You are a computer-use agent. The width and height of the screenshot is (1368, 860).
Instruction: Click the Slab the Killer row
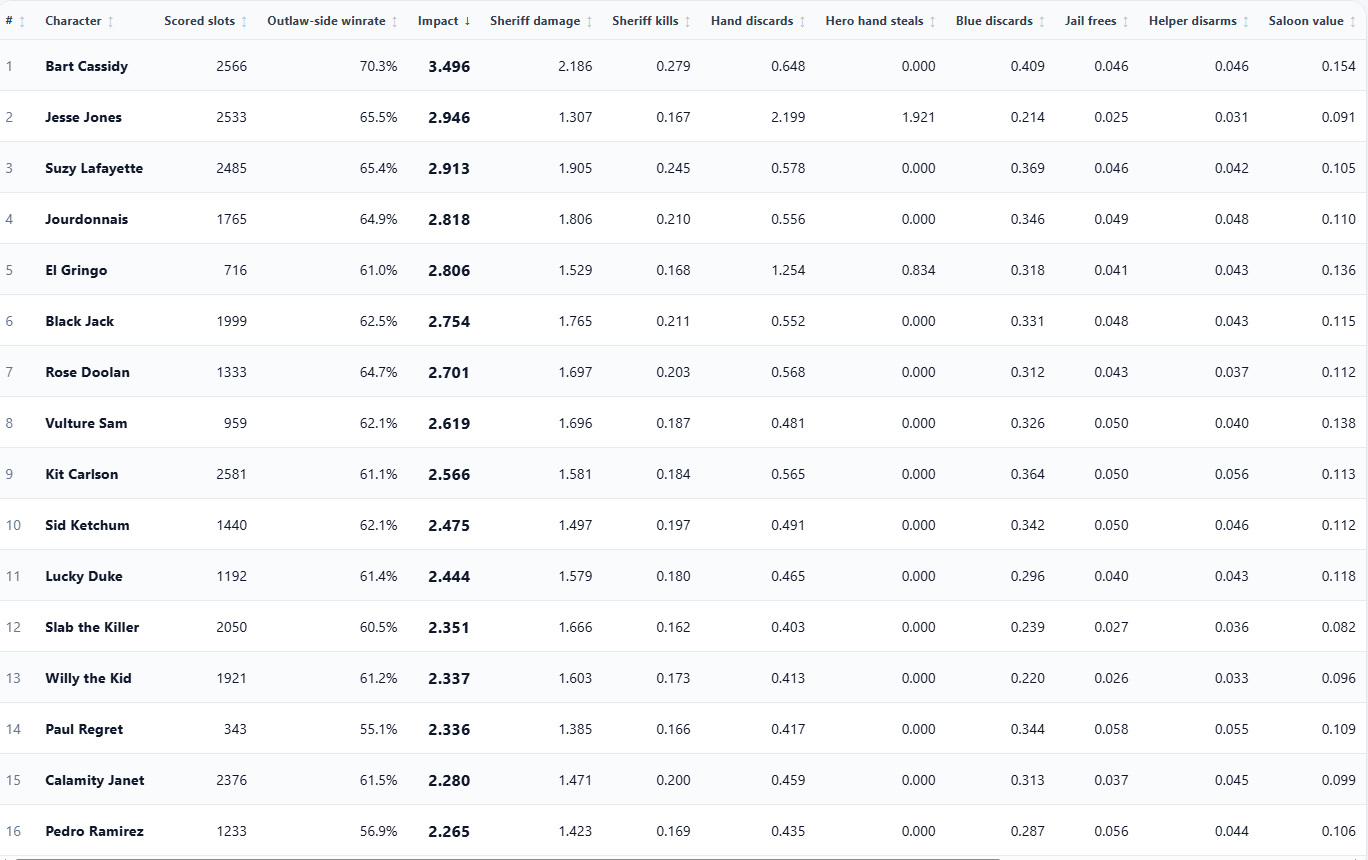tap(684, 627)
